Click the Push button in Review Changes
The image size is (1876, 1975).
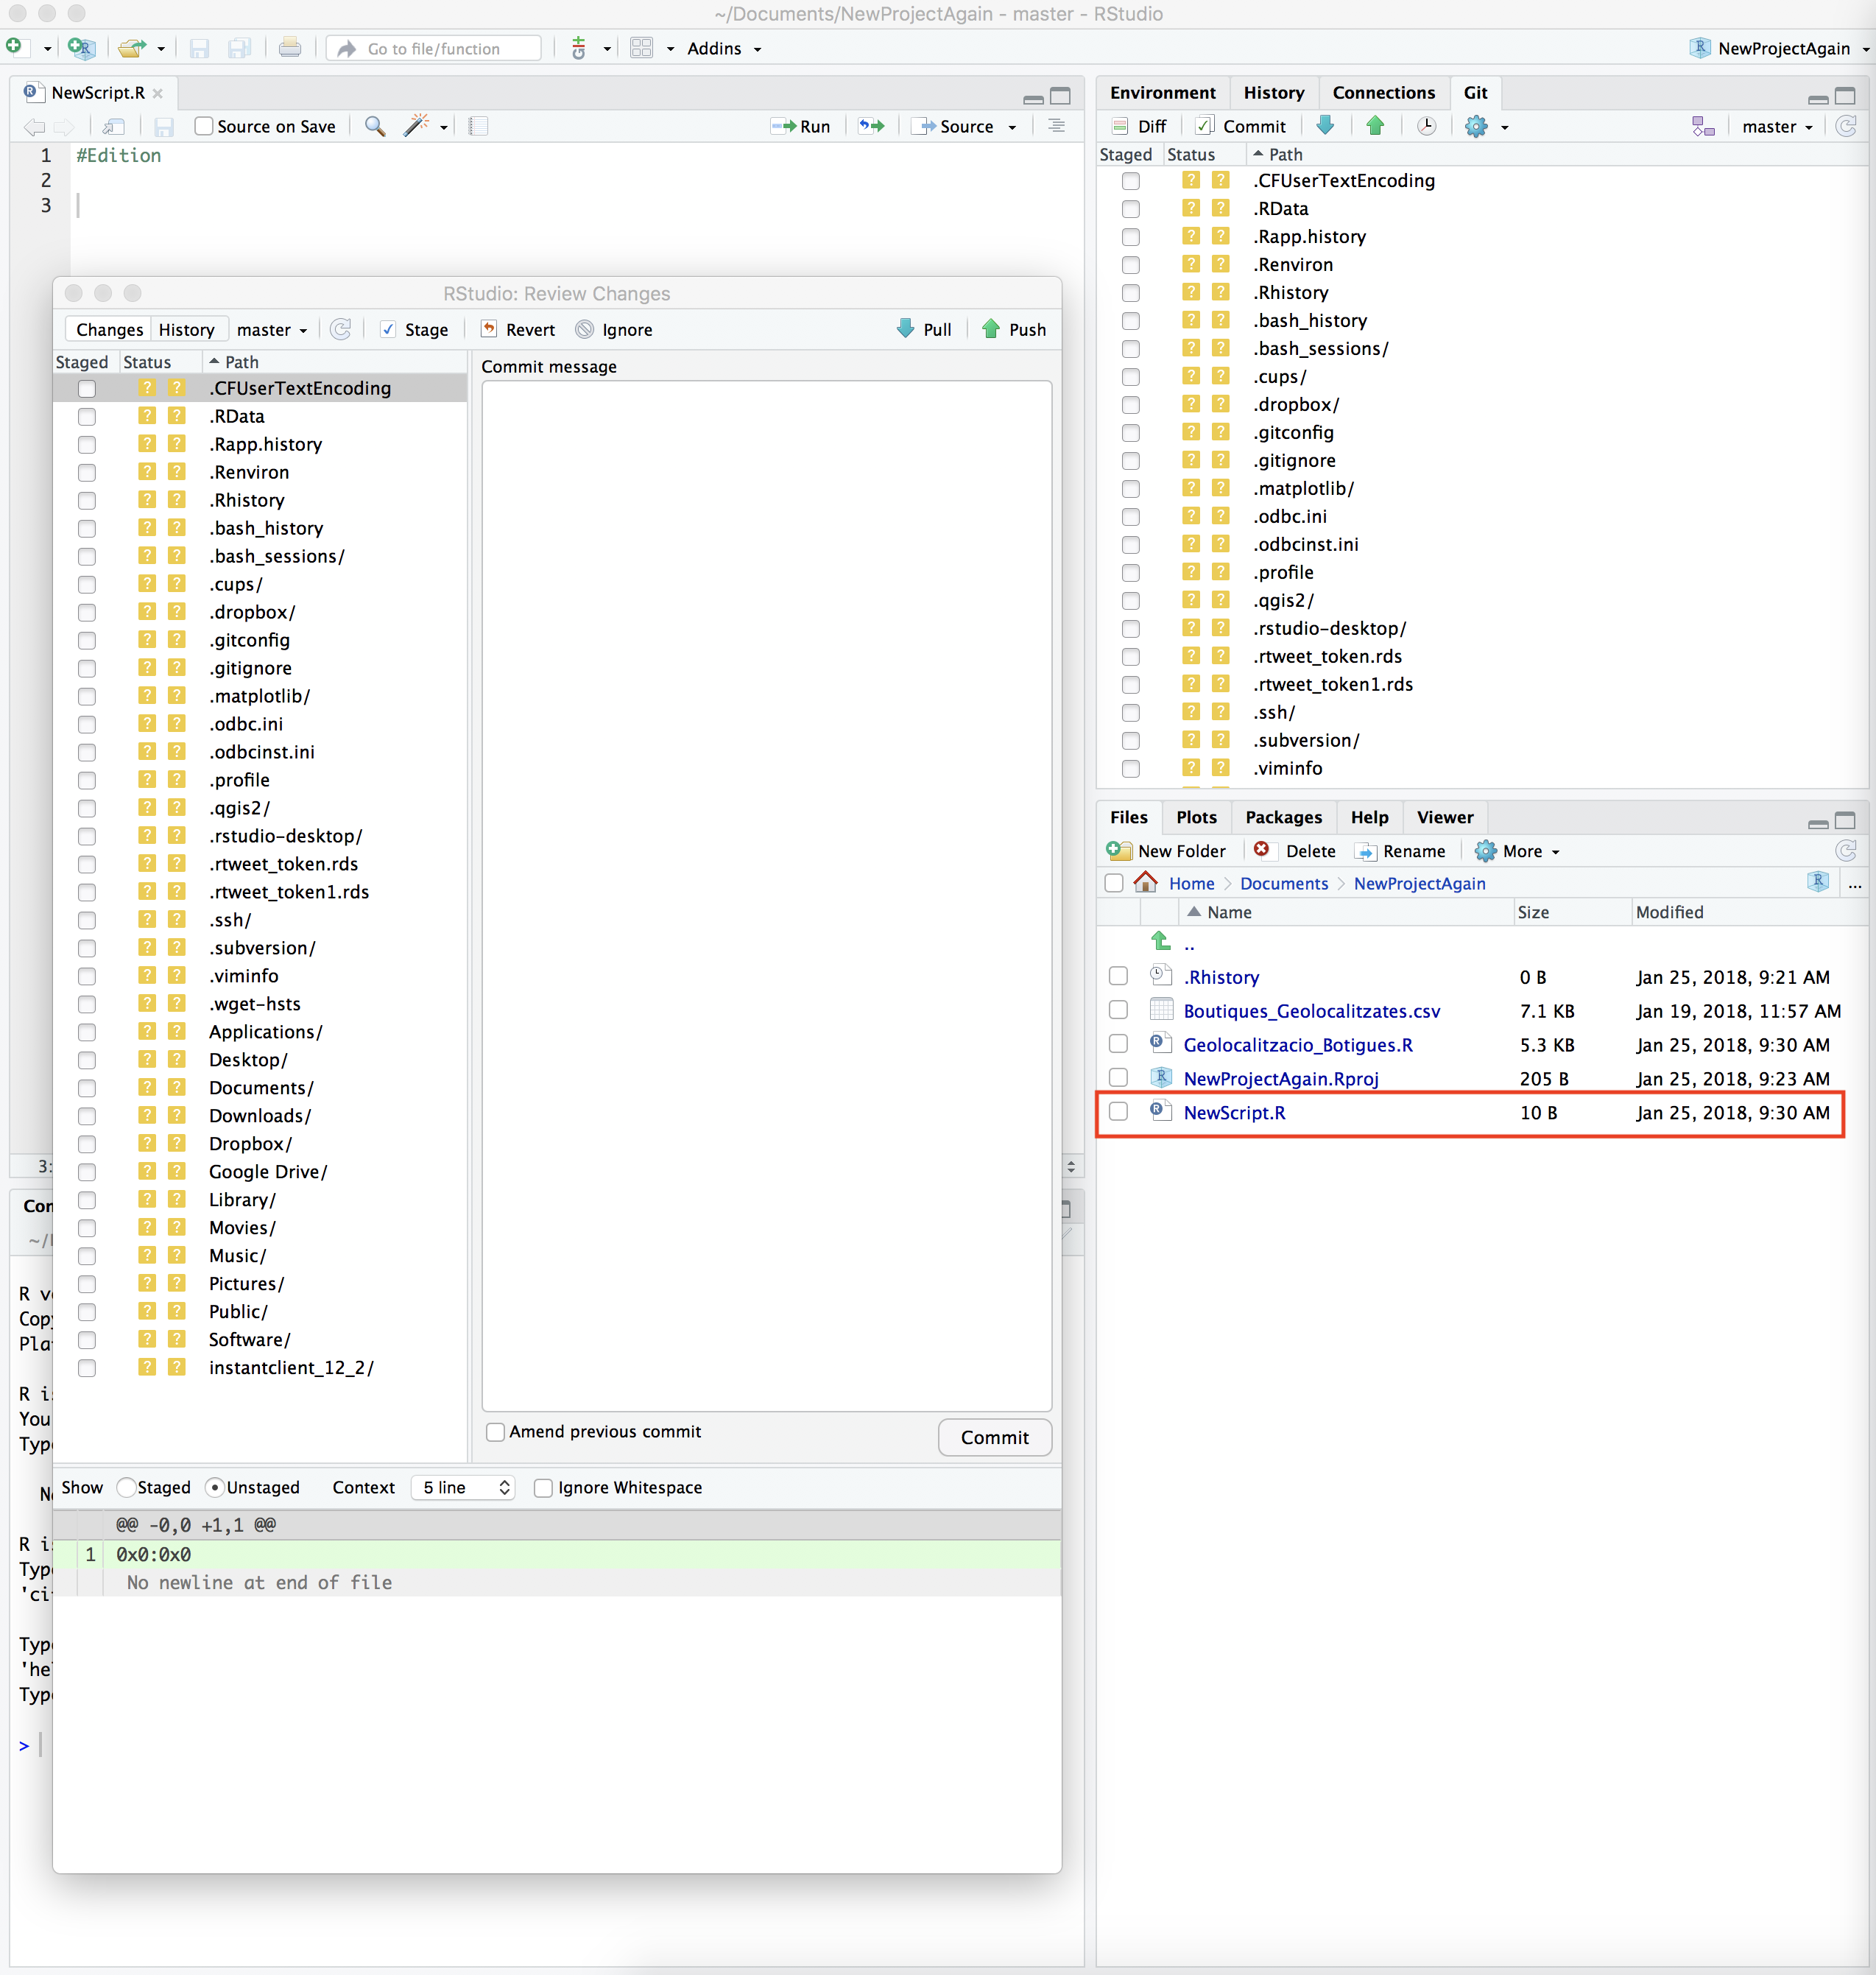(1012, 329)
